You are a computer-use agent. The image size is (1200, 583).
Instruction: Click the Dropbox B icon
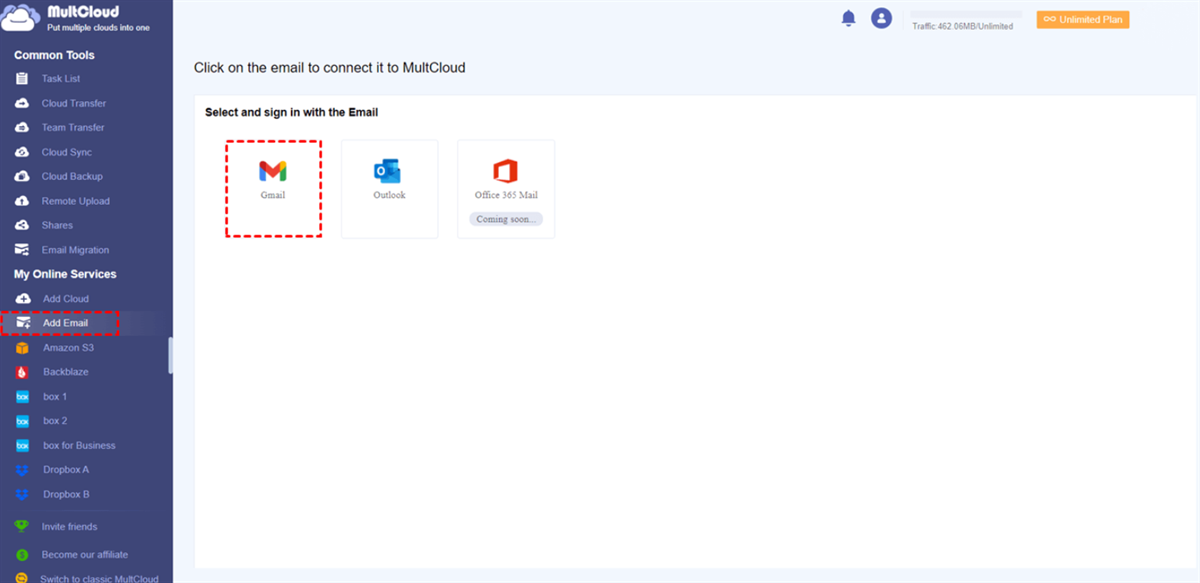click(x=23, y=495)
